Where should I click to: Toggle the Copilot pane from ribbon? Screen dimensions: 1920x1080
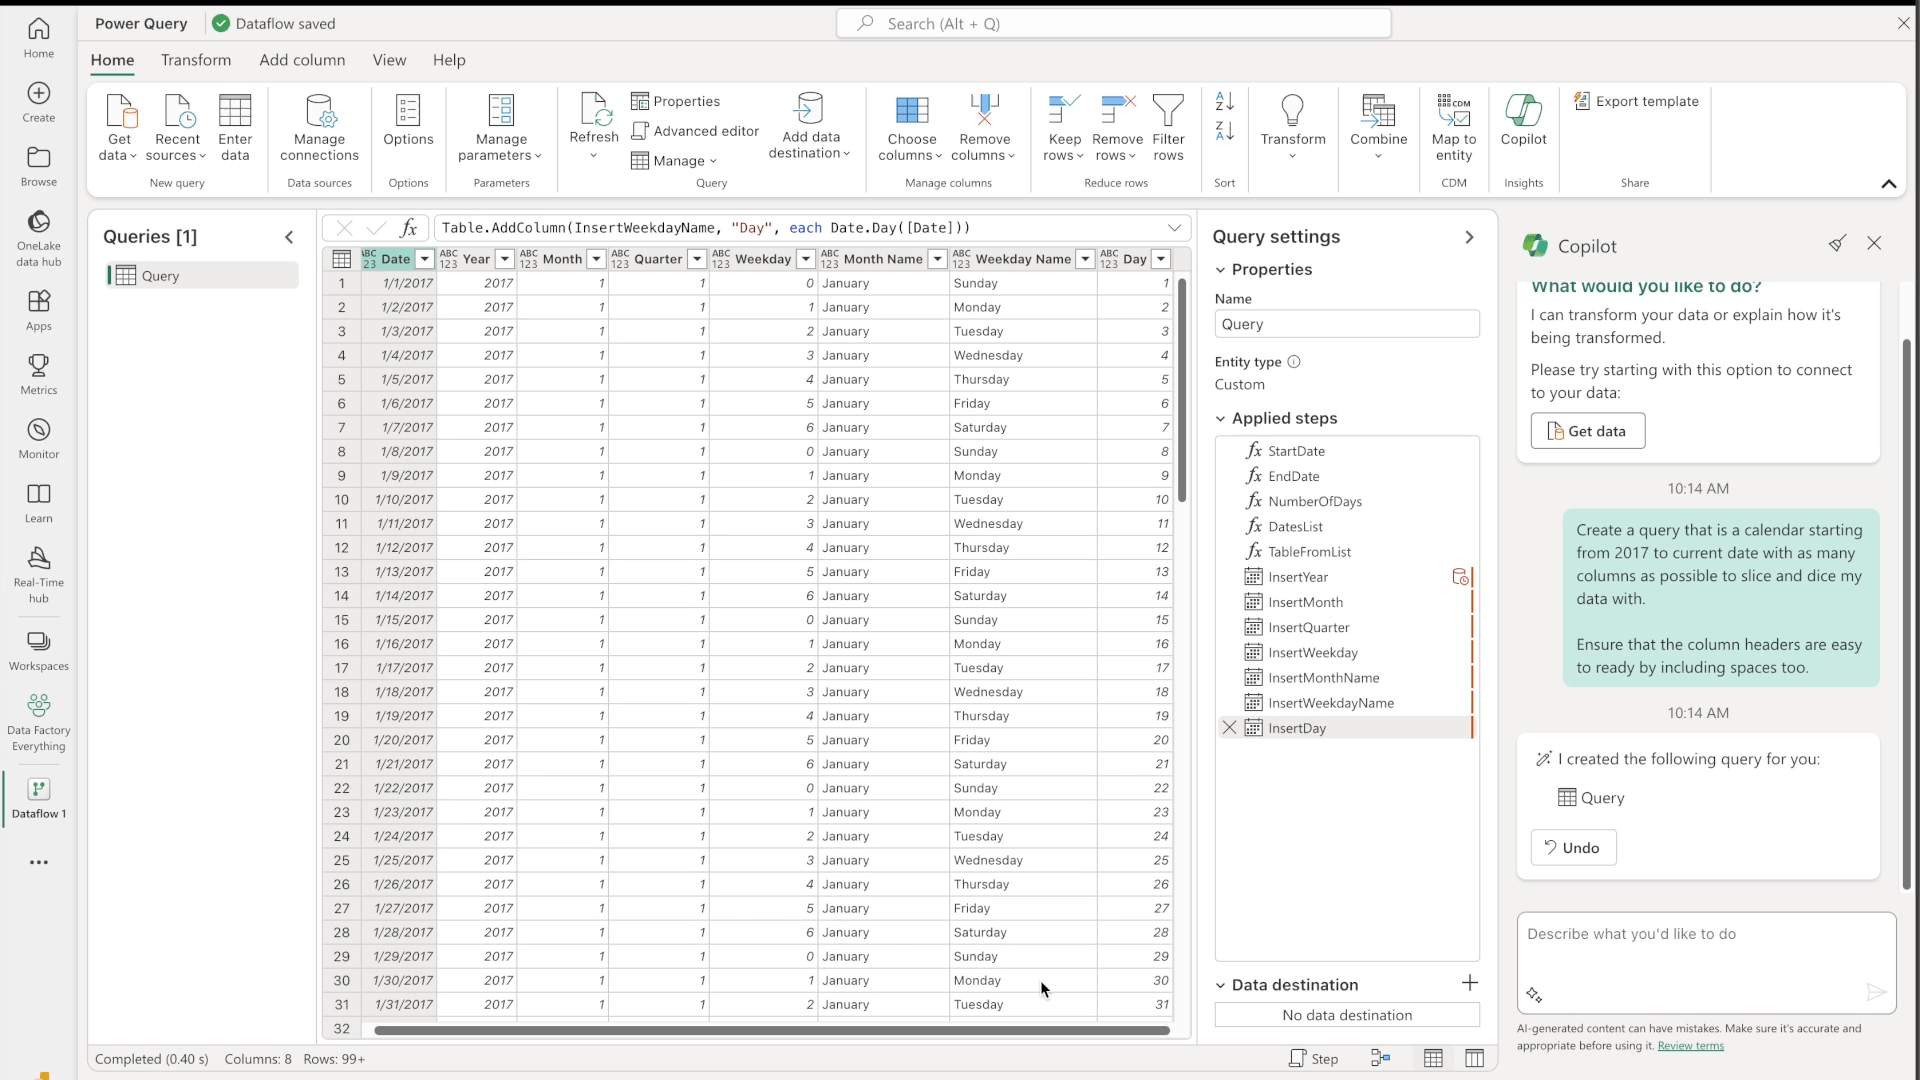coord(1523,120)
